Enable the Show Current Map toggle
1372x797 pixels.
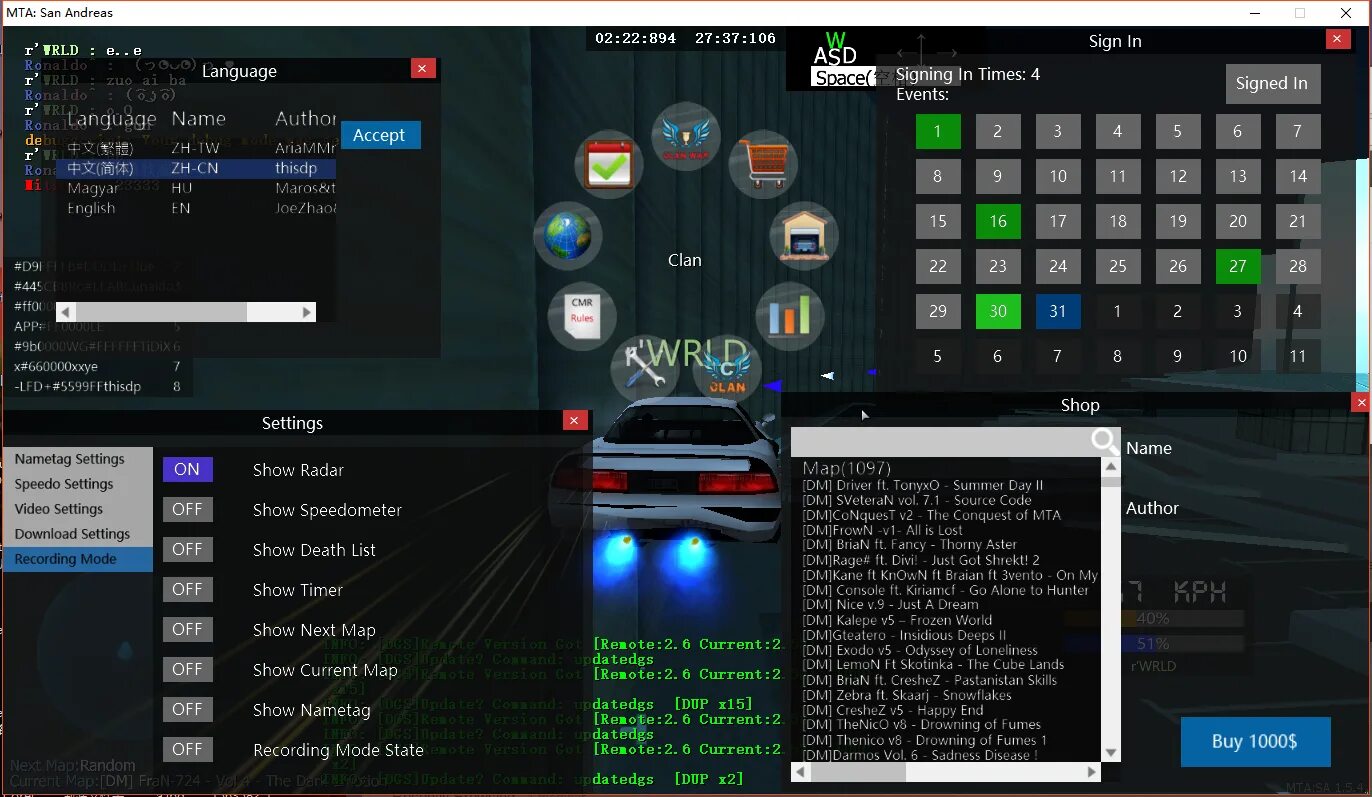pos(188,669)
